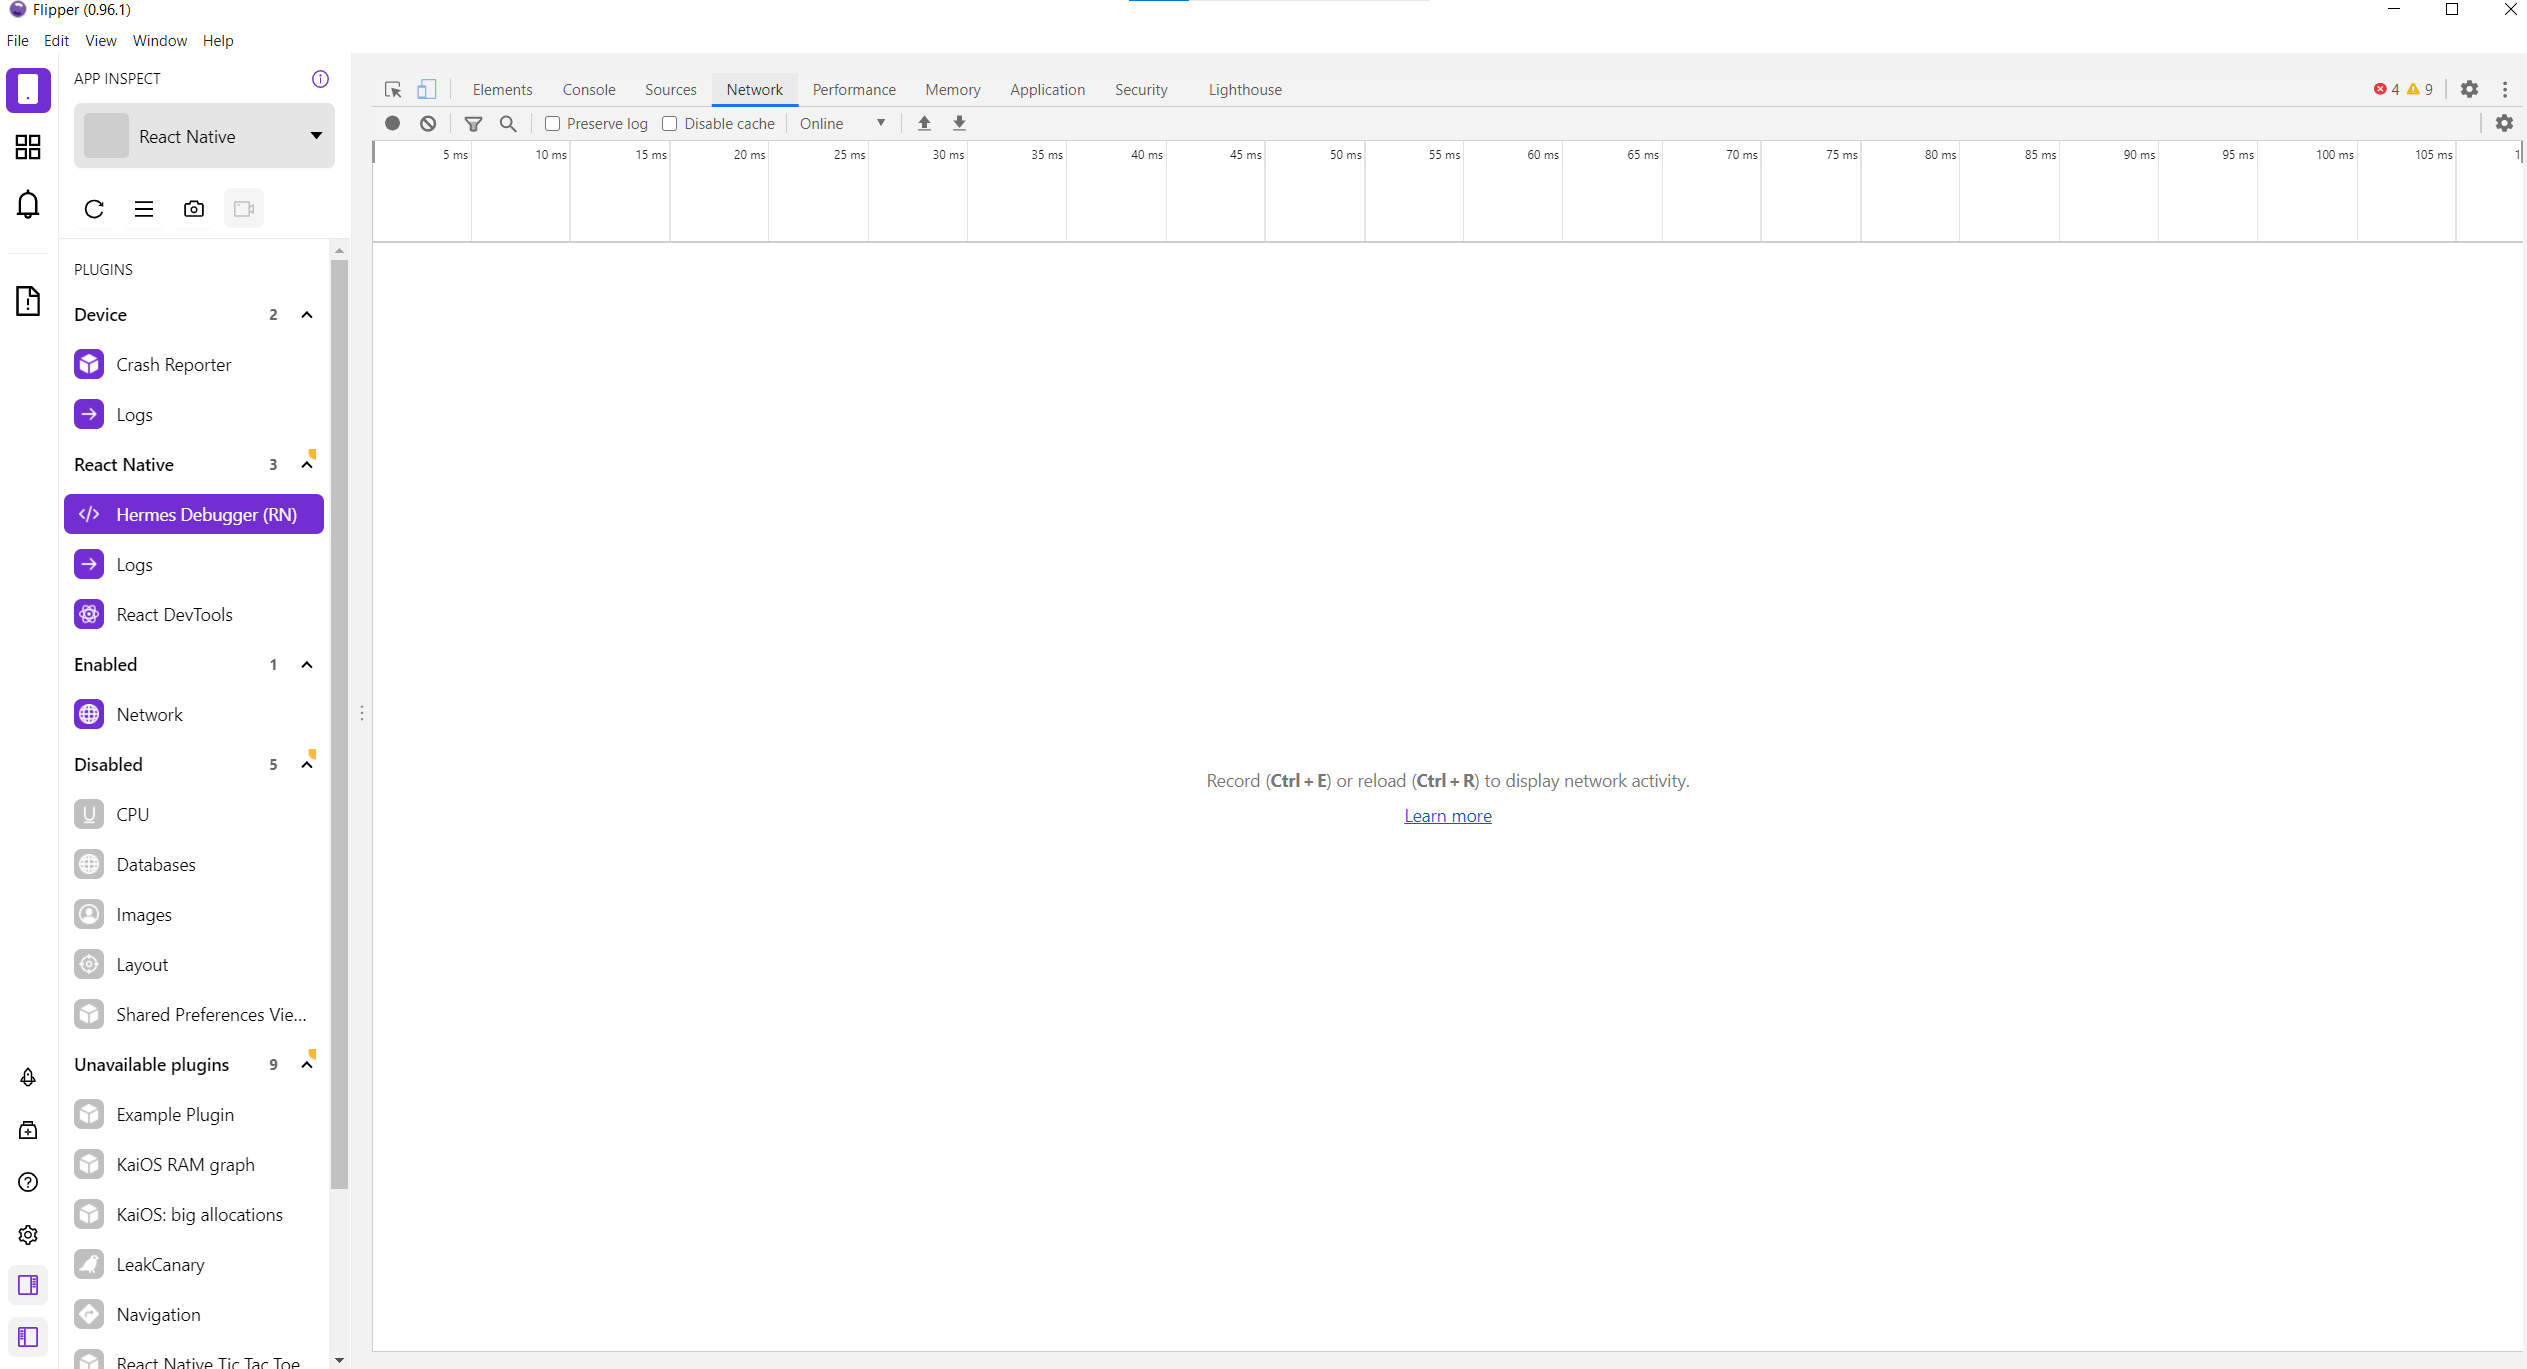2527x1369 pixels.
Task: Enable the Disable cache checkbox
Action: tap(669, 123)
